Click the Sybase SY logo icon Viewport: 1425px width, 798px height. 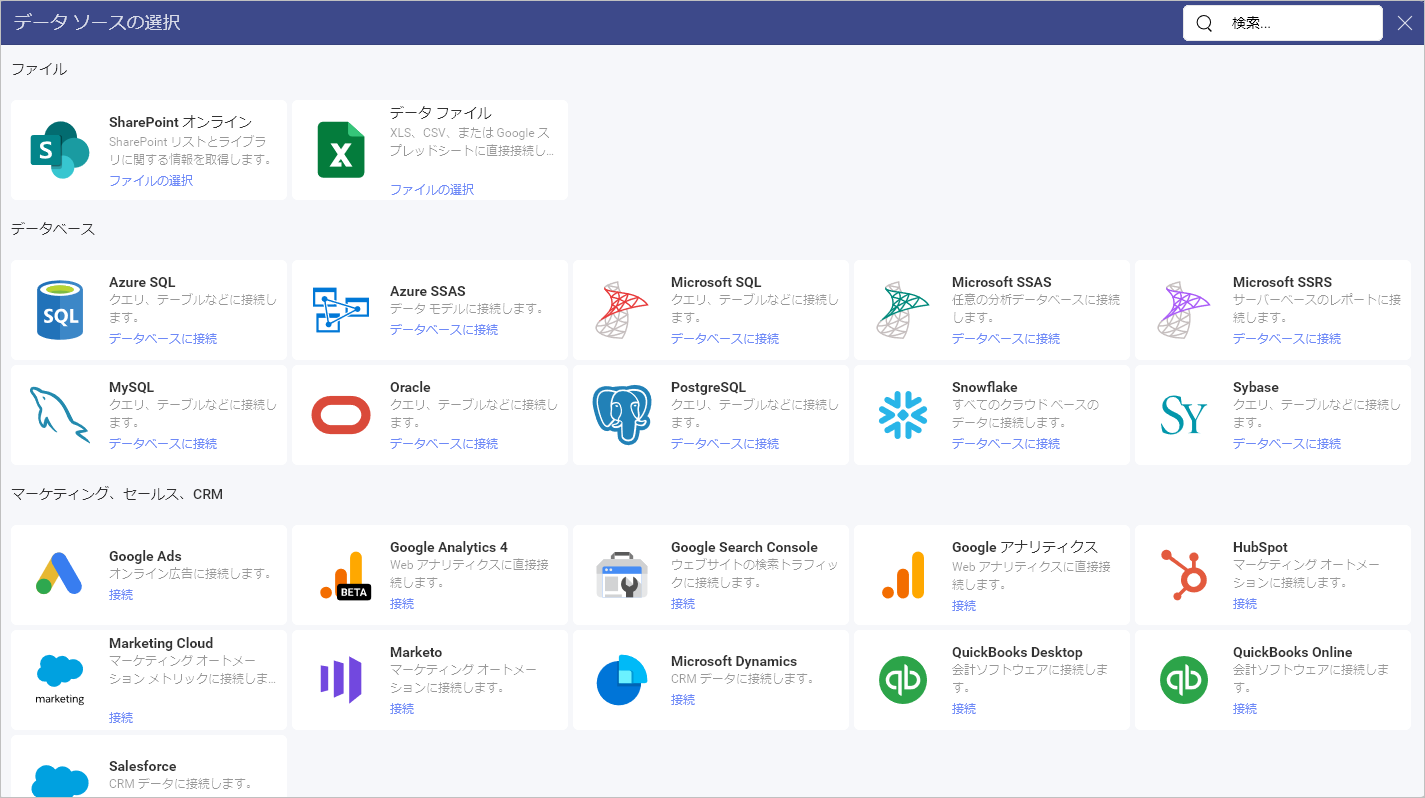point(1184,415)
